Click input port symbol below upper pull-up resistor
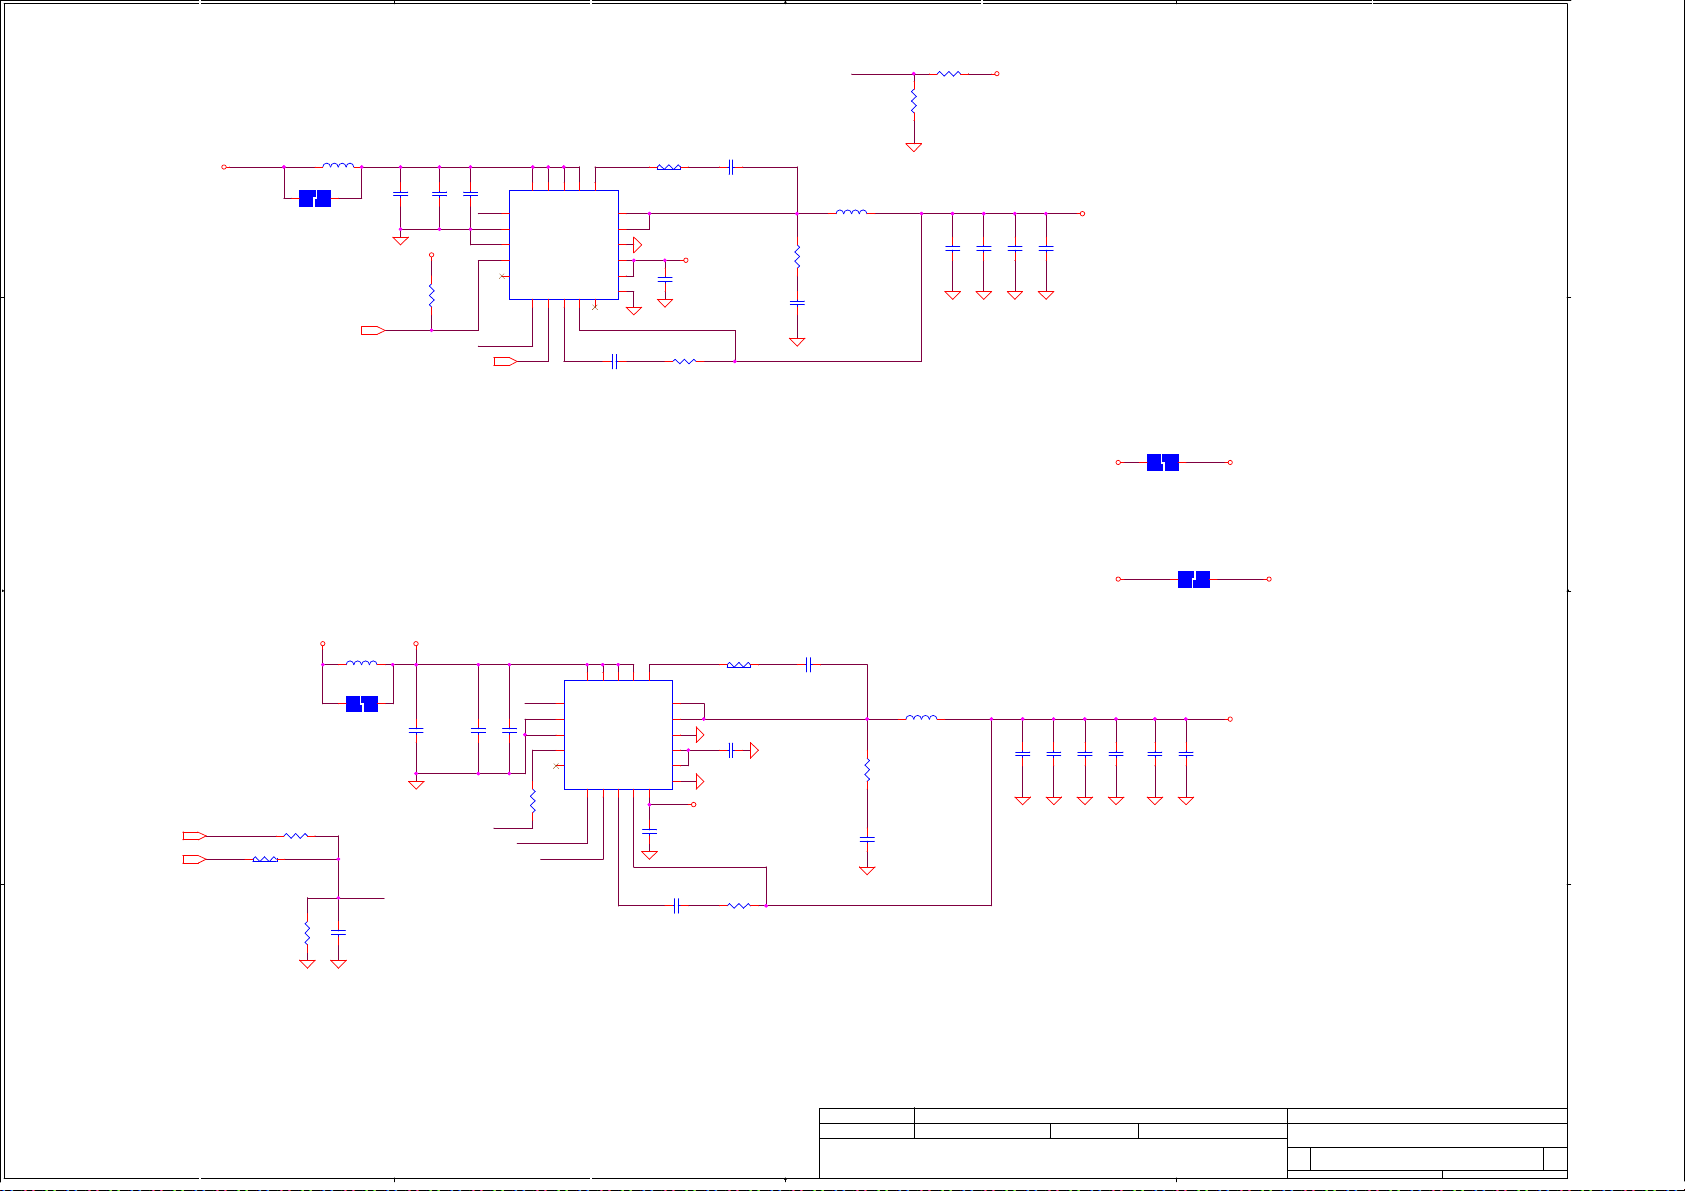Viewport: 1685px width, 1191px height. coord(373,330)
